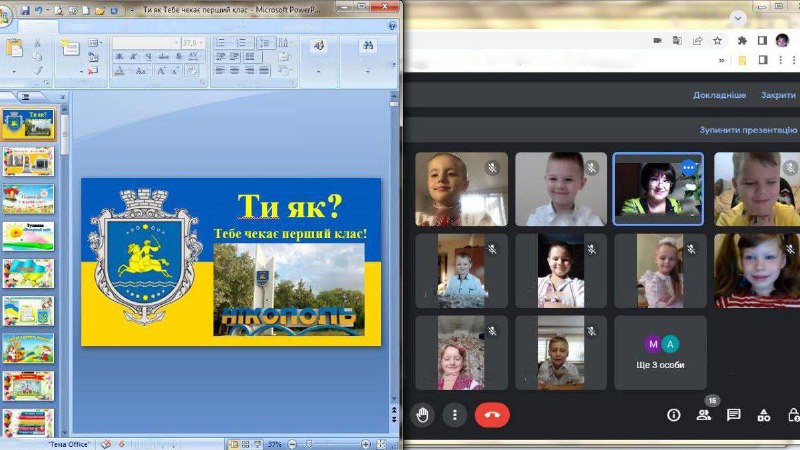Toggle underline text formatting in the ribbon
The image size is (800, 450).
pos(147,58)
